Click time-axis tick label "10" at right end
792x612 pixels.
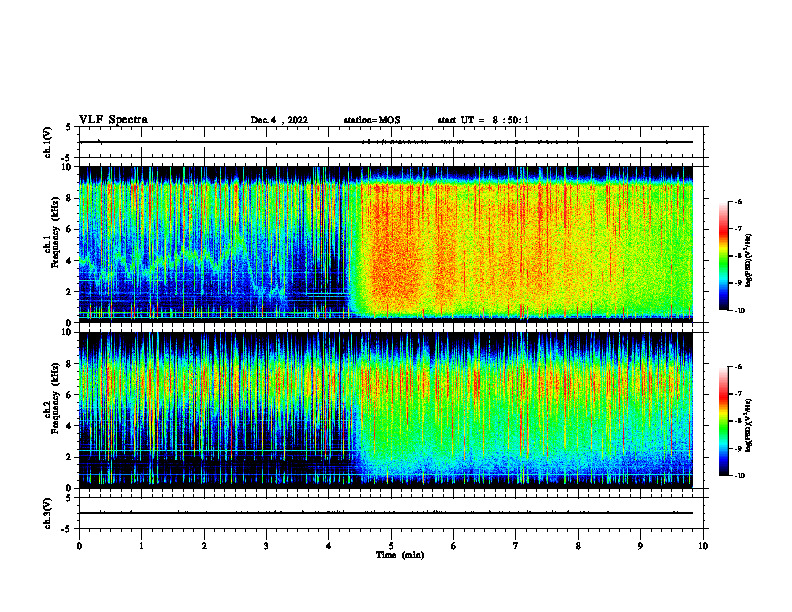coord(703,546)
